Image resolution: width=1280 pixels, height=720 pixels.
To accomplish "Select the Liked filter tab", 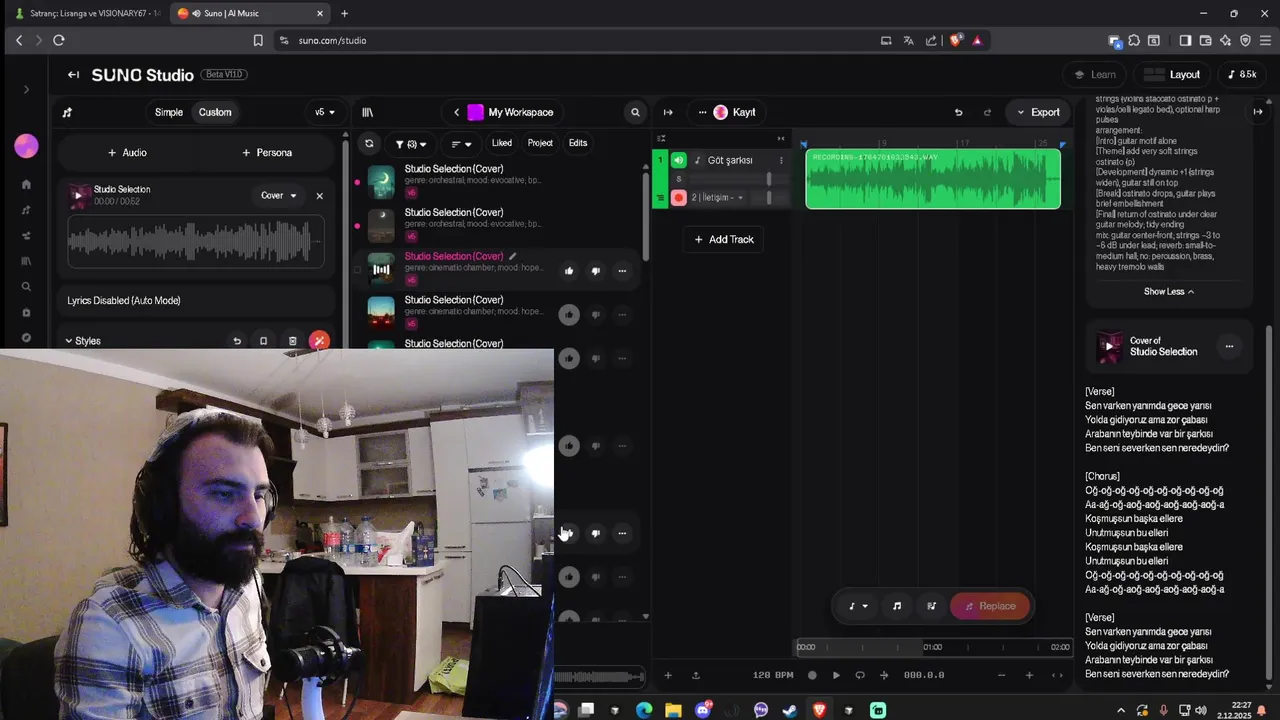I will coord(502,143).
